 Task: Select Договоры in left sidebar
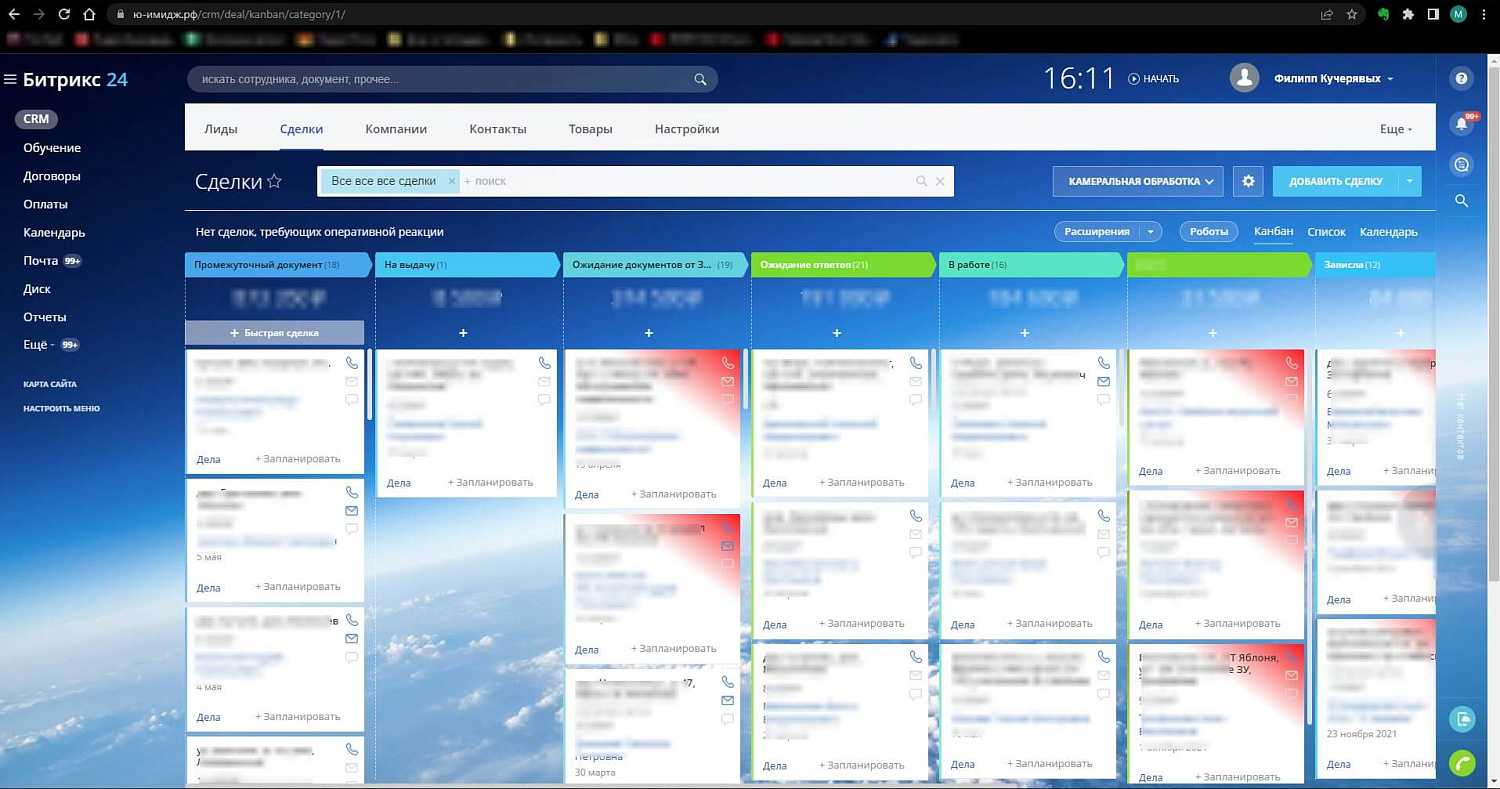coord(52,176)
